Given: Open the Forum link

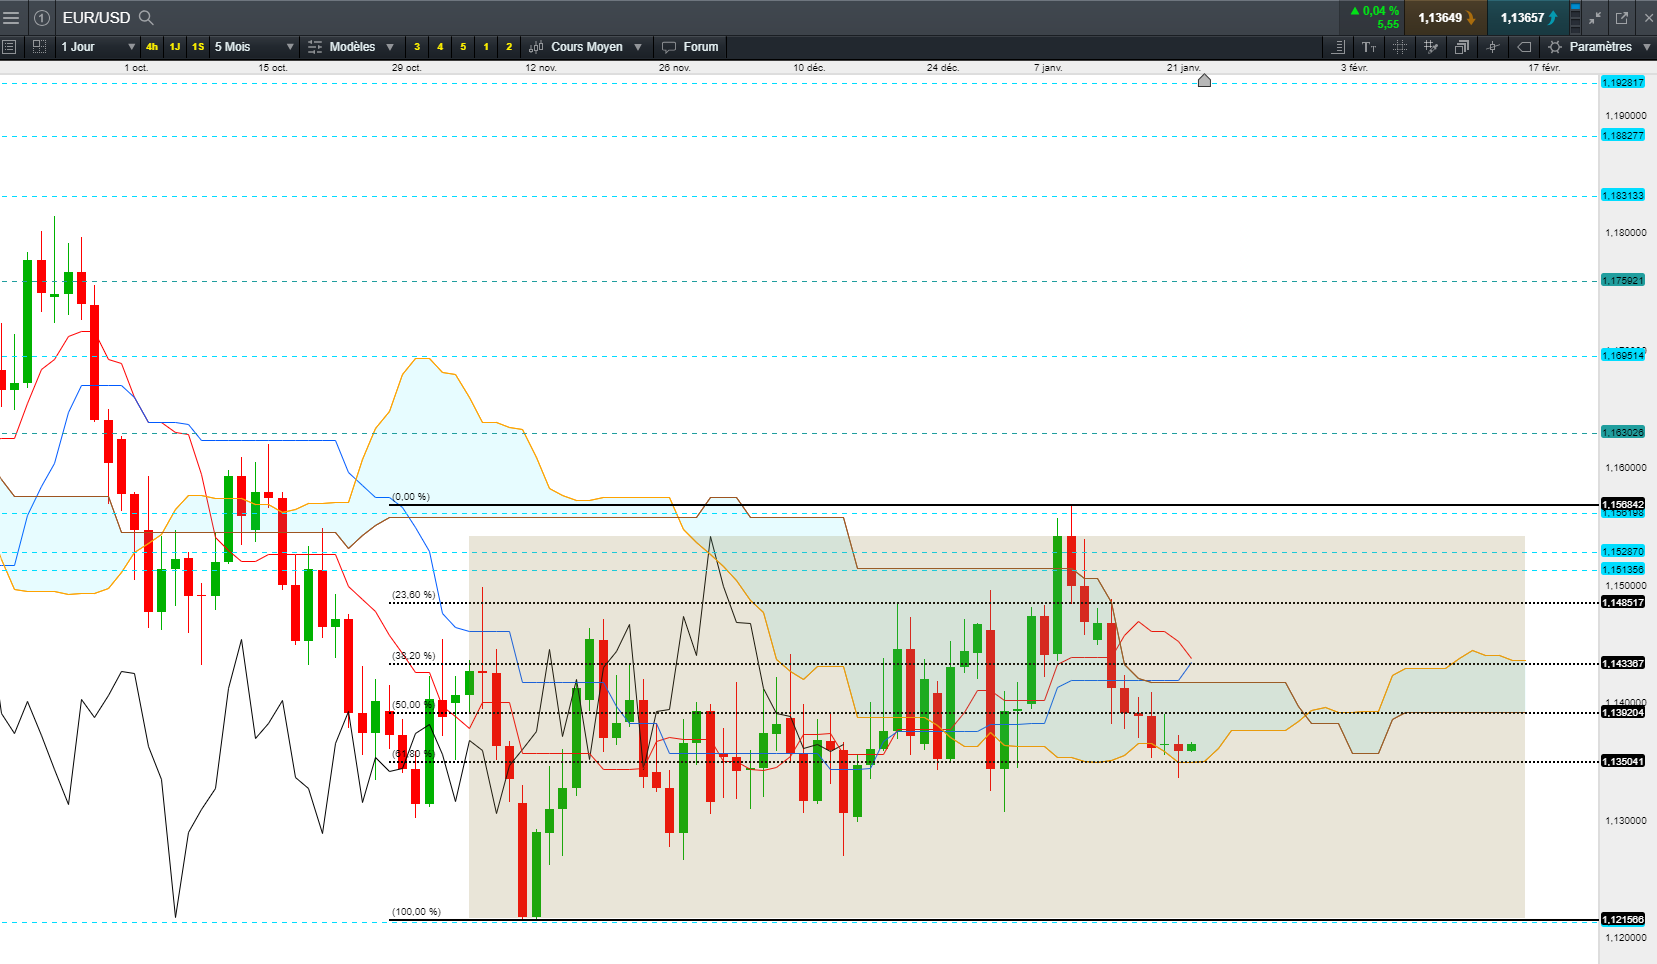Looking at the screenshot, I should pyautogui.click(x=690, y=47).
